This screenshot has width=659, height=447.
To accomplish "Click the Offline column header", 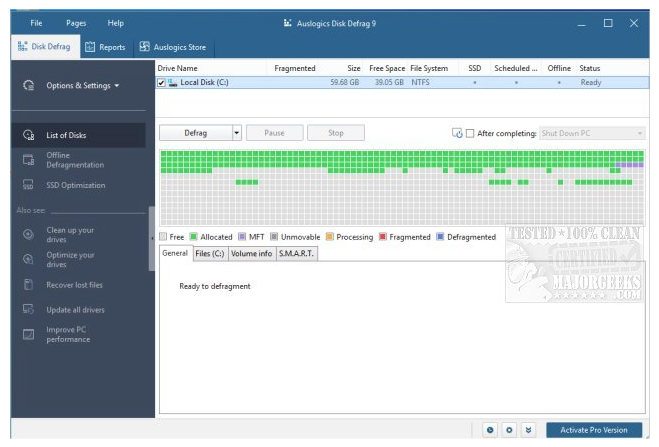I will (x=559, y=68).
